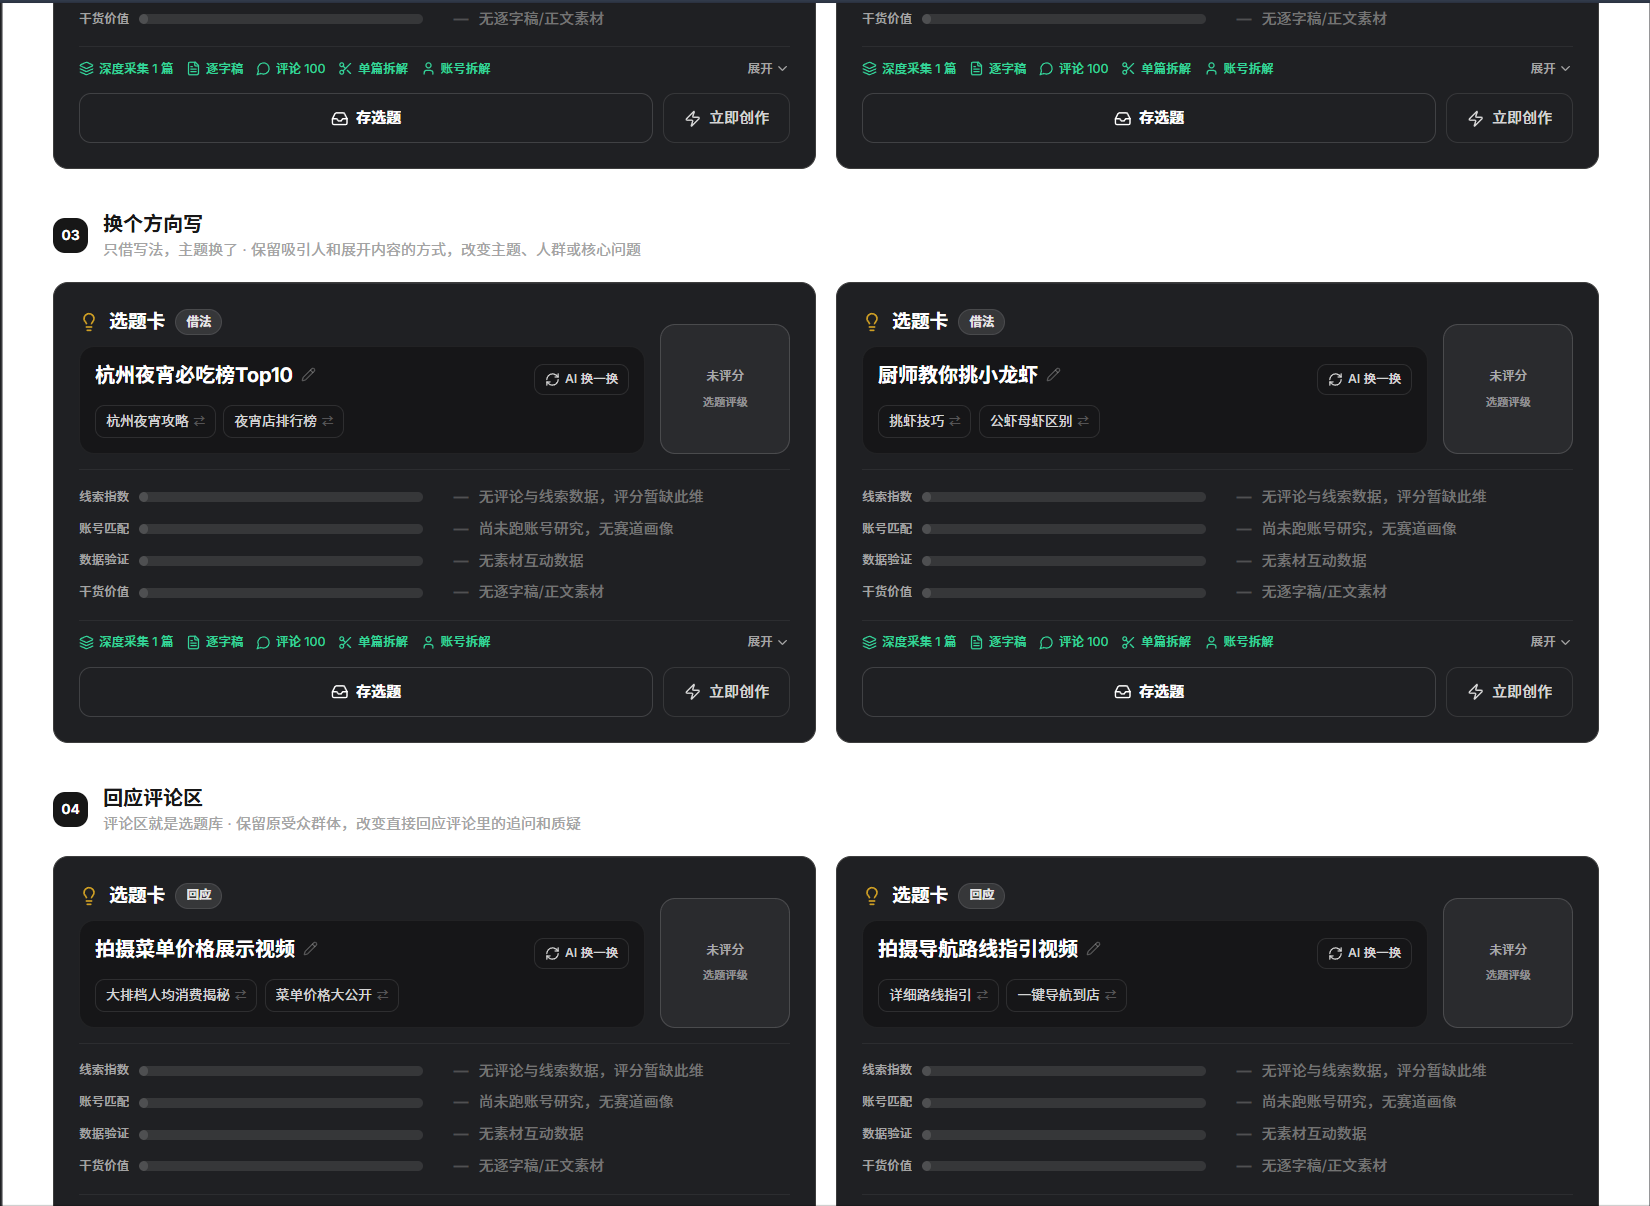Click lightbulb icon on 杭州夜宵必吃榜Top10 card
The height and width of the screenshot is (1206, 1650).
click(89, 321)
